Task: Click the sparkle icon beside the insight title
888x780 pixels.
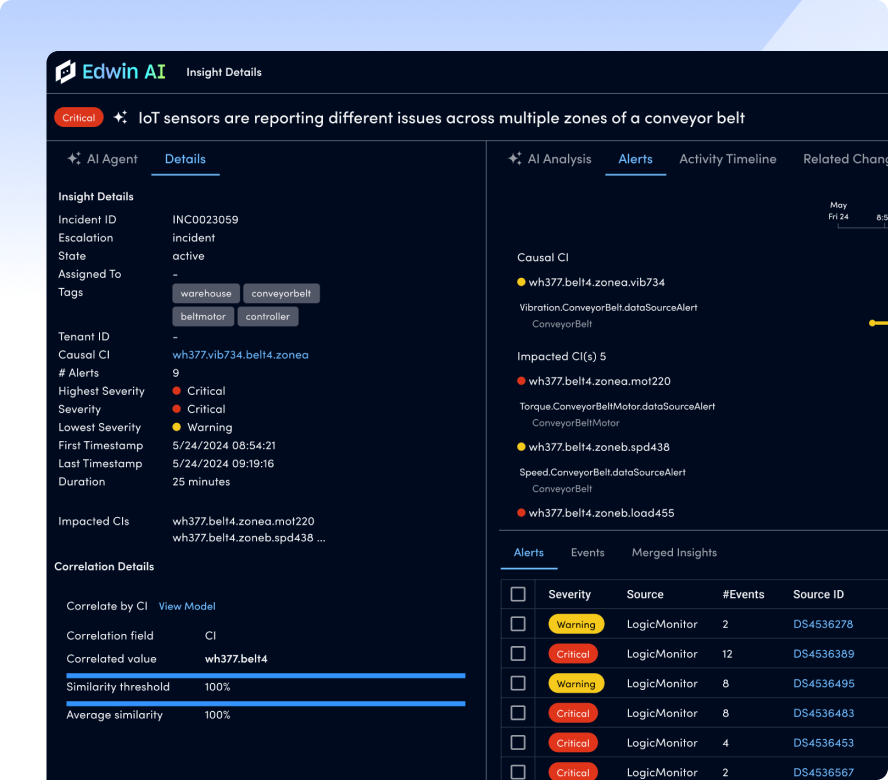Action: point(120,117)
